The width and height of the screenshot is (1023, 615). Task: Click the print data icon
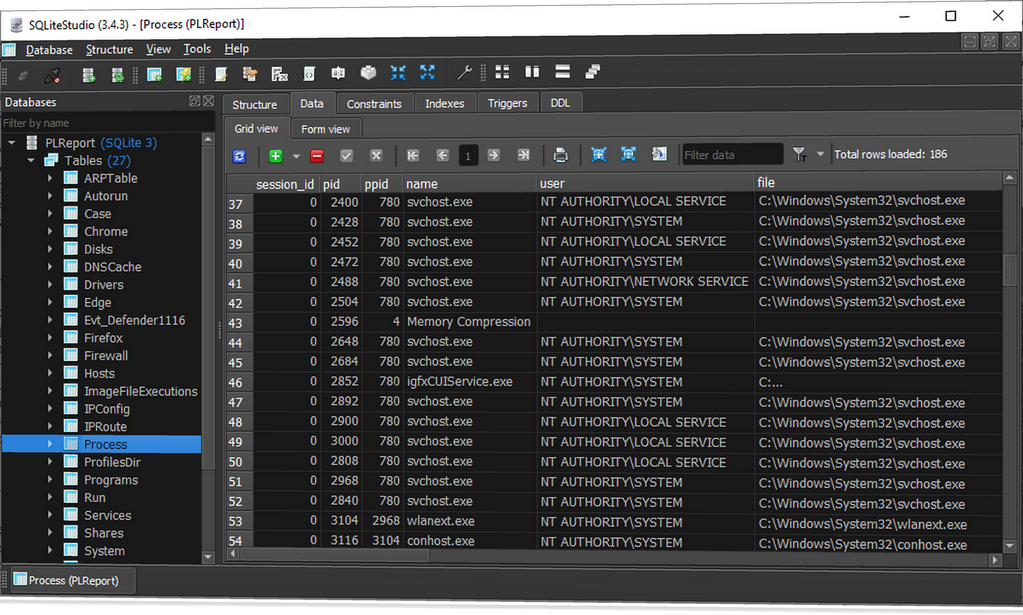pos(560,155)
